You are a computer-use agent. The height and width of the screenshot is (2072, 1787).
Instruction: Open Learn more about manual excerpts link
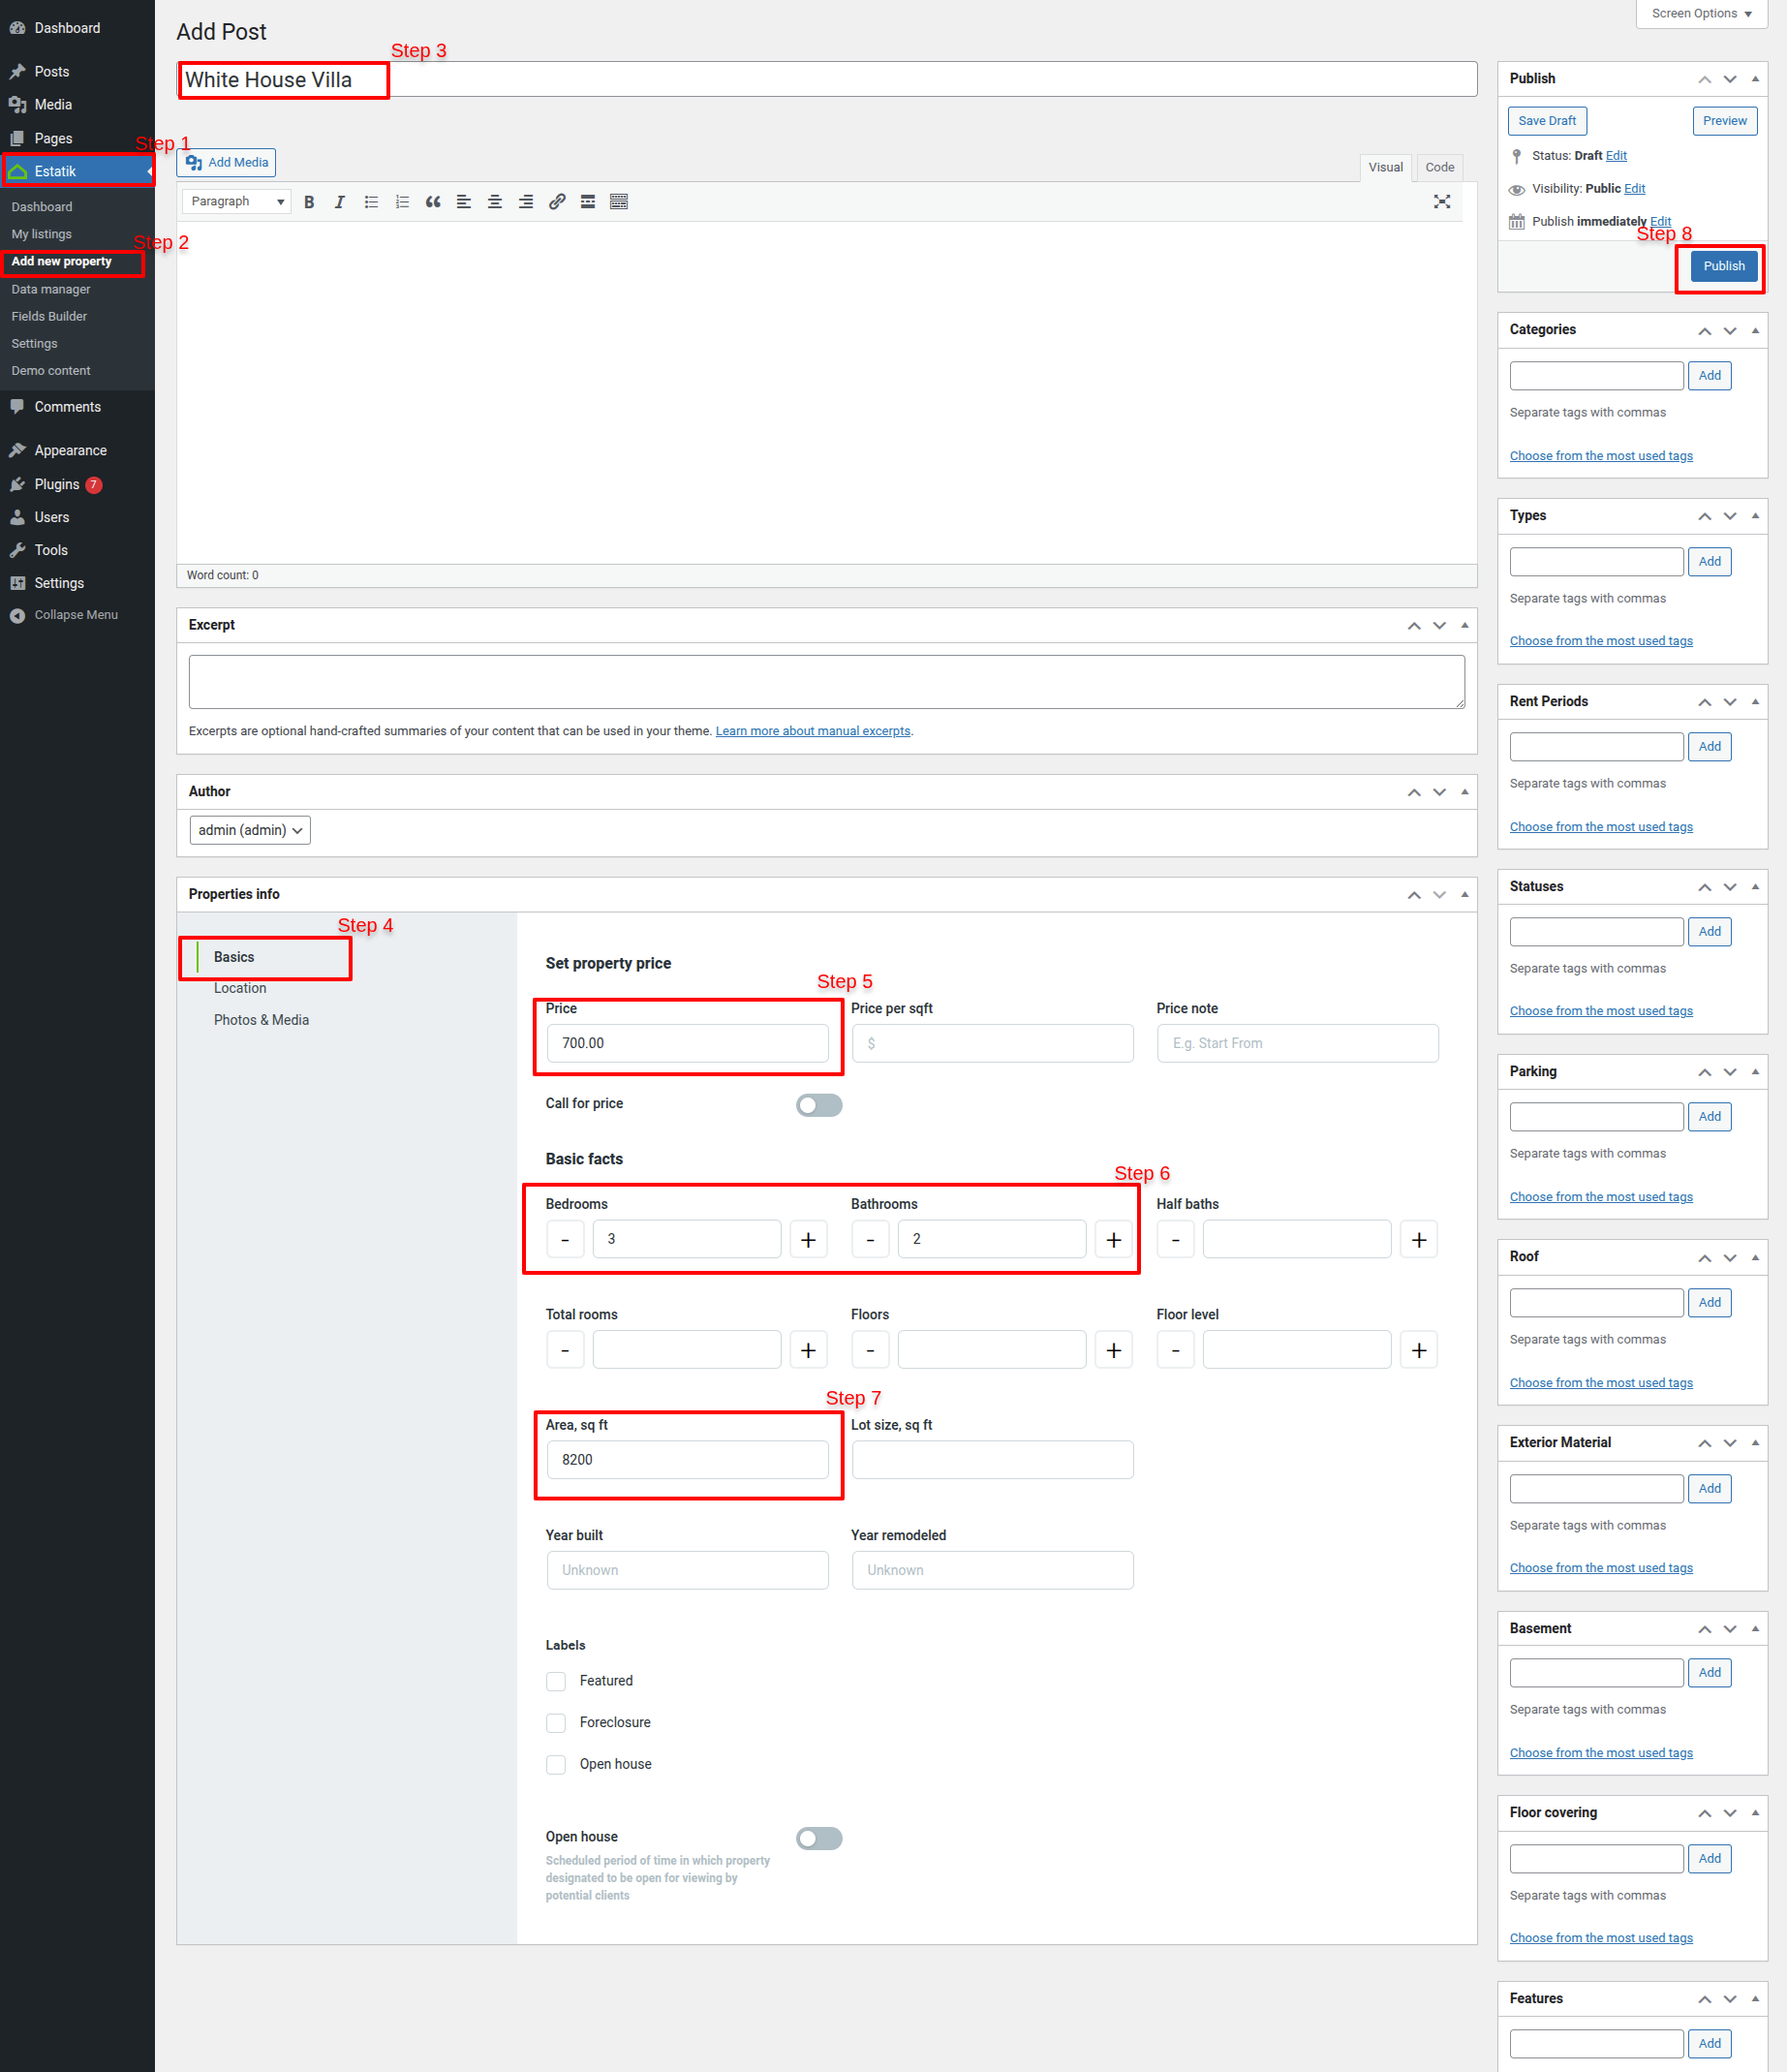812,731
